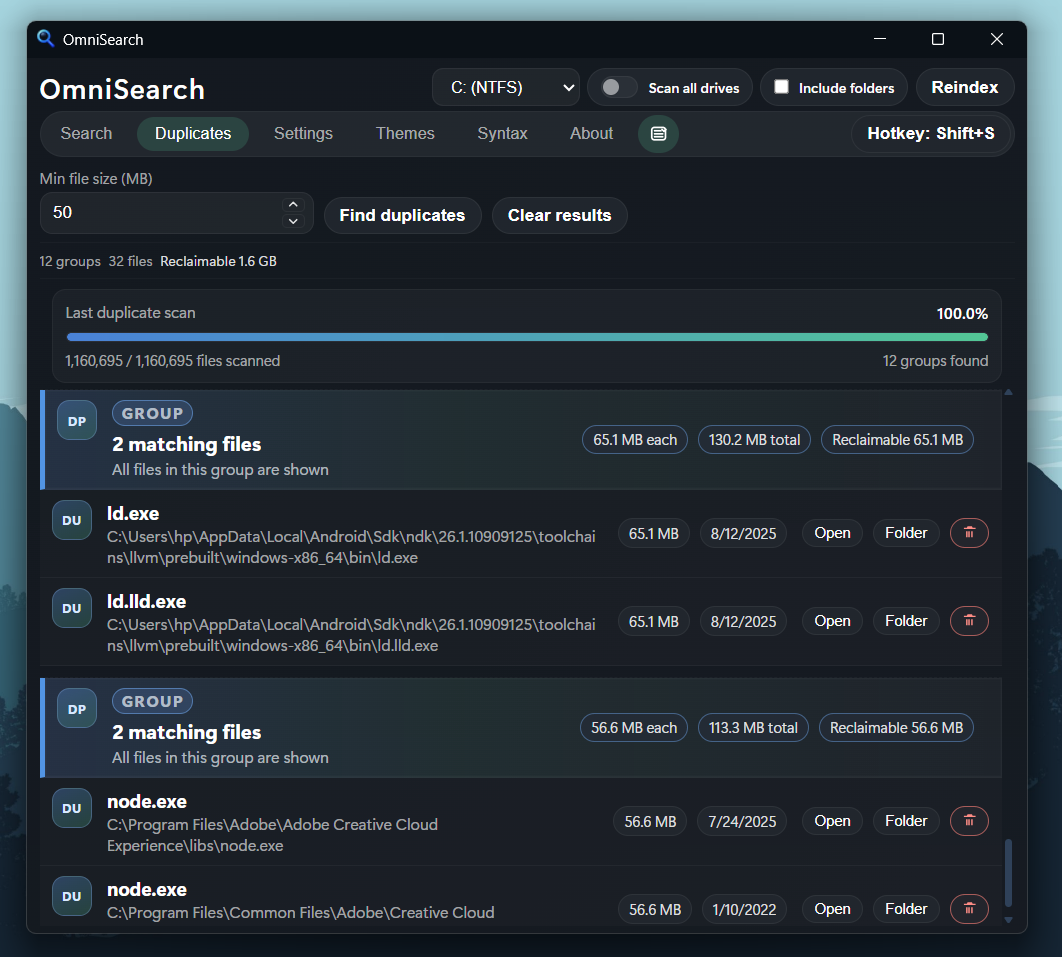Decrease min file size with down arrow
Image resolution: width=1062 pixels, height=957 pixels.
[293, 221]
